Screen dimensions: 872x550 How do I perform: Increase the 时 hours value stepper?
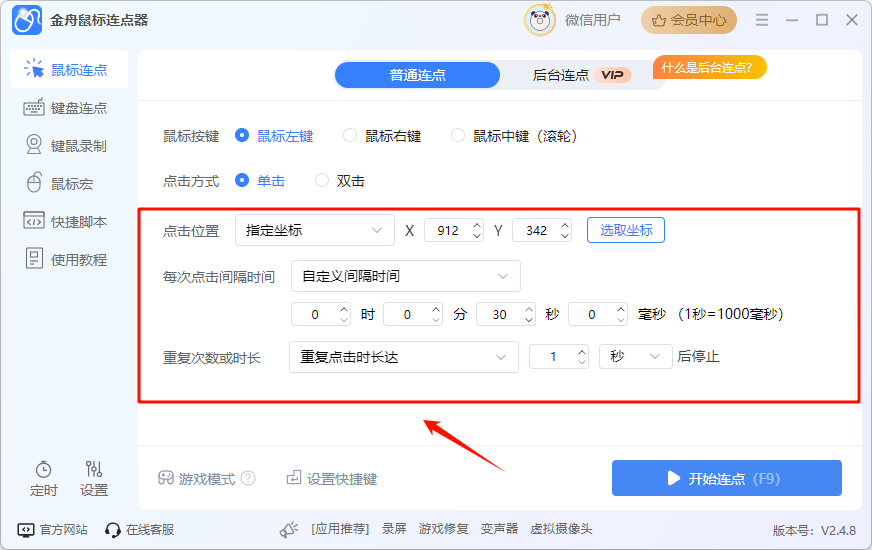pos(344,309)
